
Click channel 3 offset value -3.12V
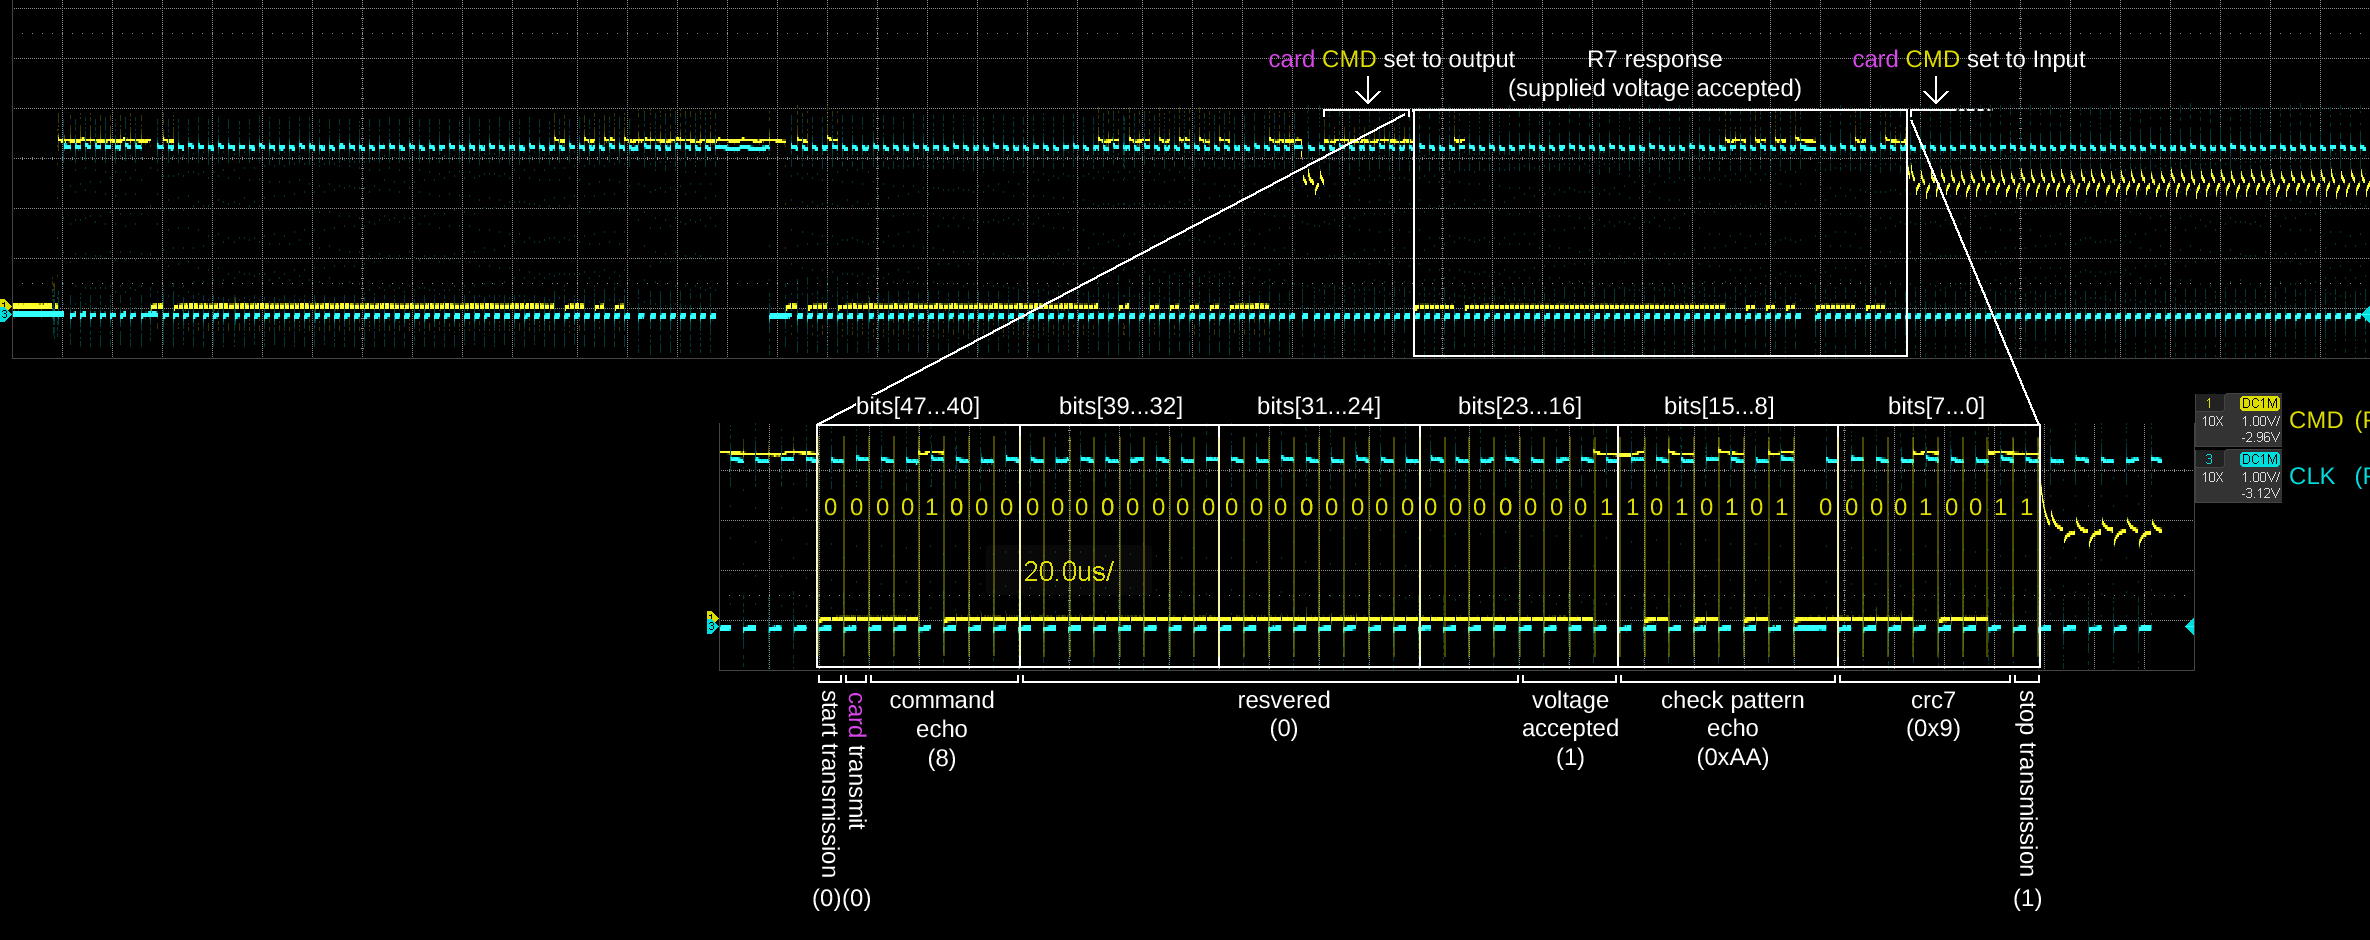pos(2260,493)
